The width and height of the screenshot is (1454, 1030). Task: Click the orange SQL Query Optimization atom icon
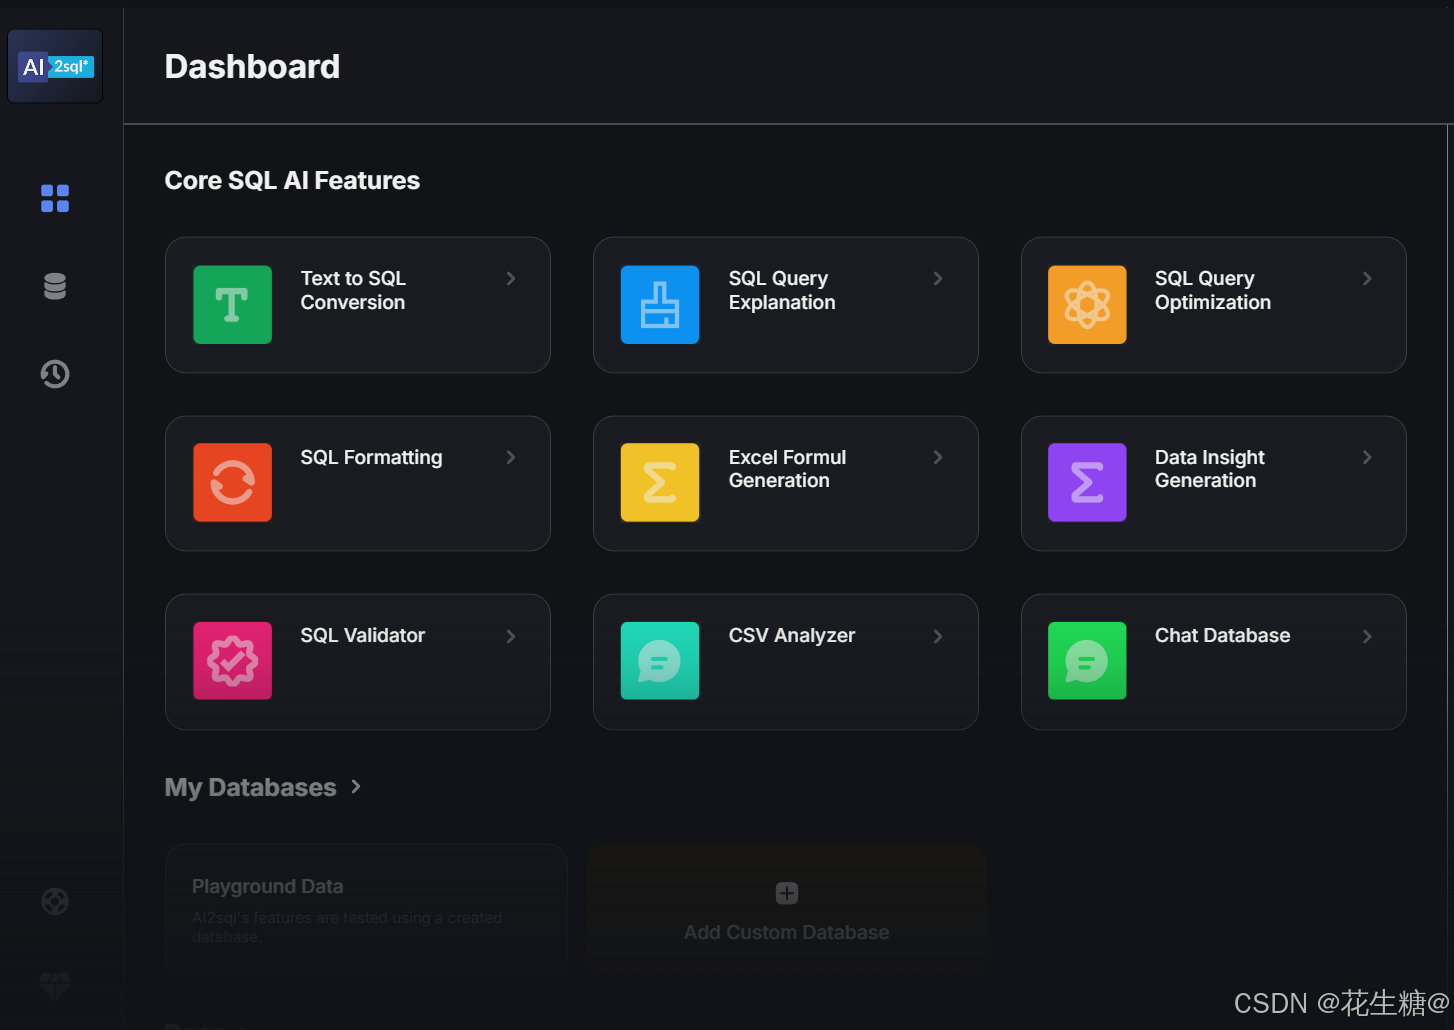coord(1087,305)
